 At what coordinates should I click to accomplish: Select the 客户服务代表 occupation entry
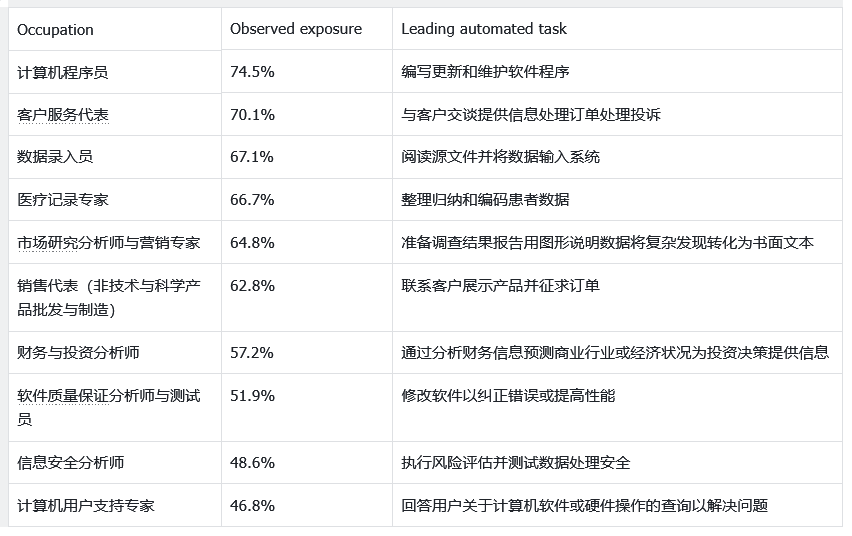click(x=63, y=115)
